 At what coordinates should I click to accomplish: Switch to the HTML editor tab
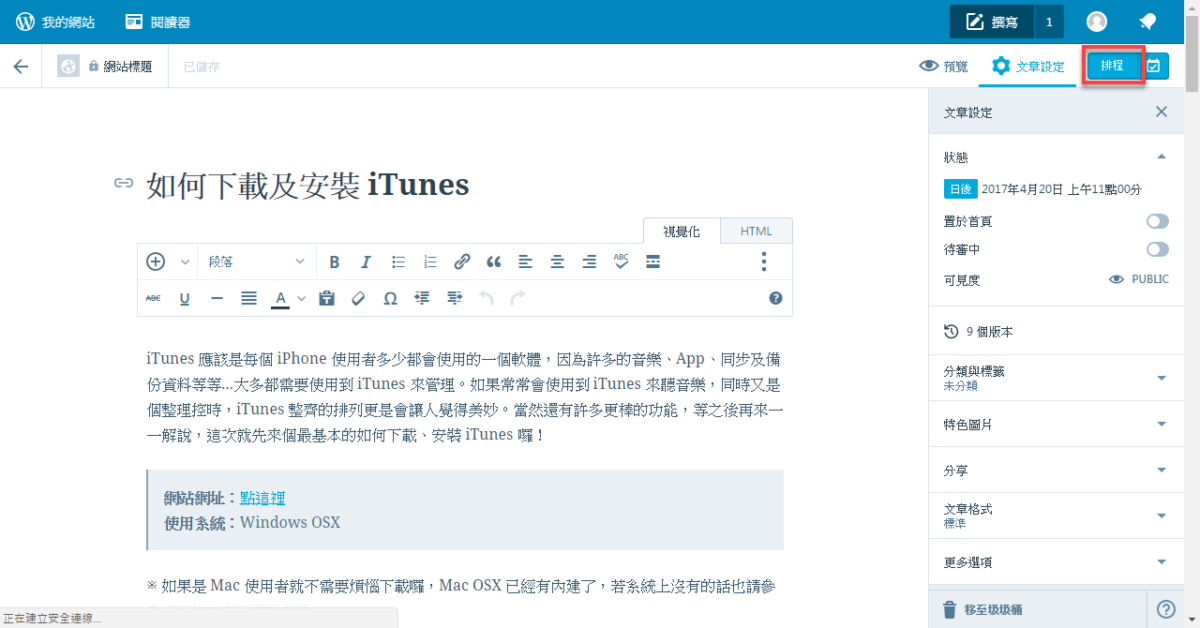point(756,231)
